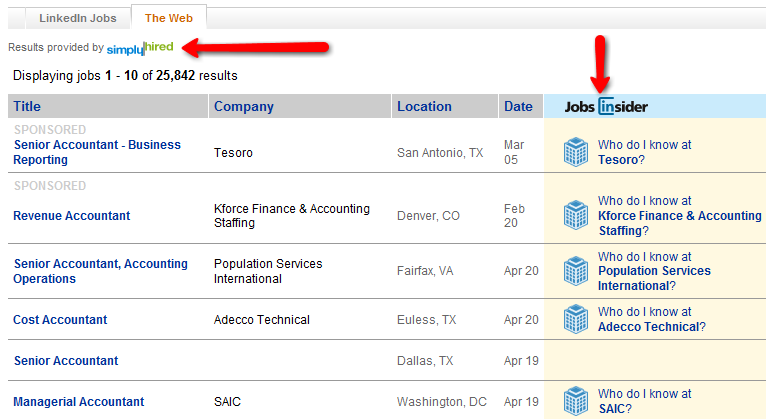Sort results by Date column header

click(518, 106)
